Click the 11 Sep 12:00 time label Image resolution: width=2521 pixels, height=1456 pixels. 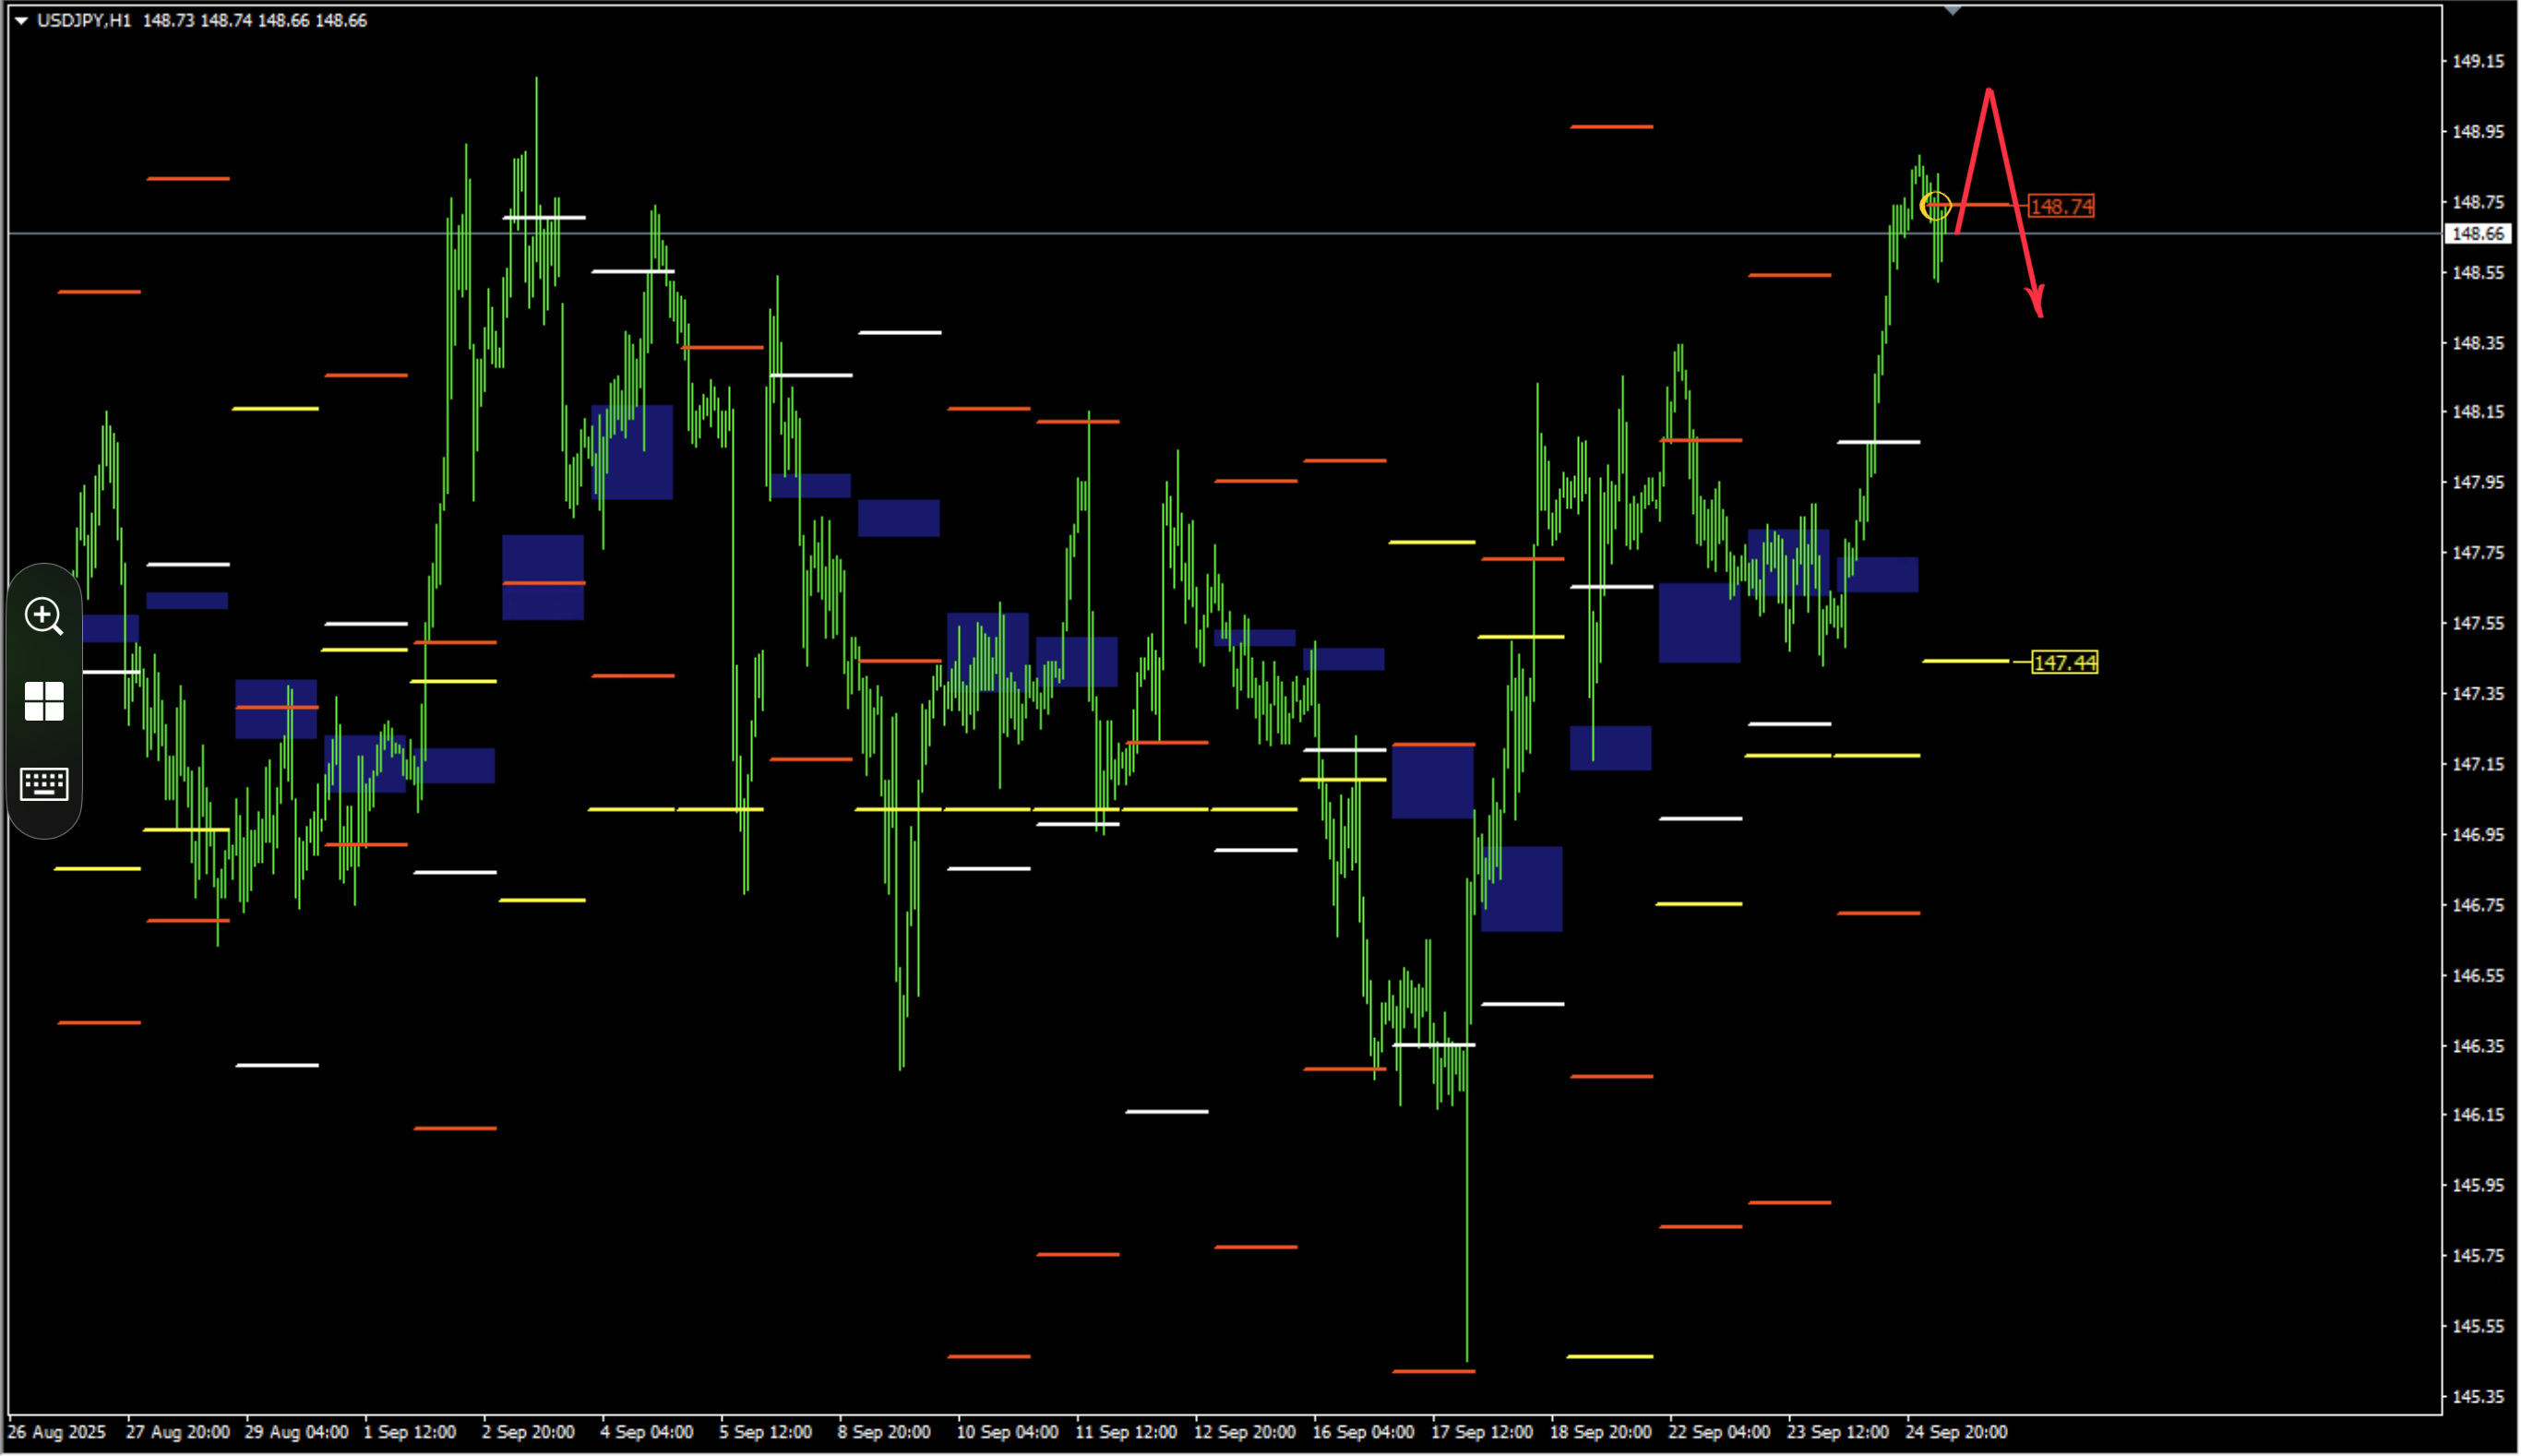pyautogui.click(x=1126, y=1432)
